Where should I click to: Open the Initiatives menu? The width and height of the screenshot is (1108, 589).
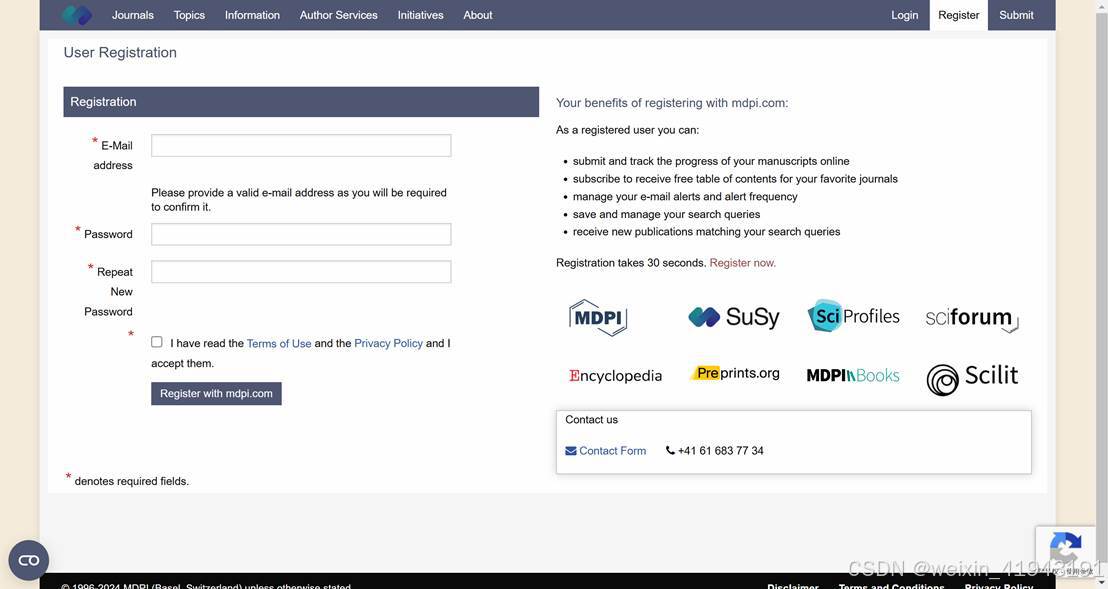[420, 15]
